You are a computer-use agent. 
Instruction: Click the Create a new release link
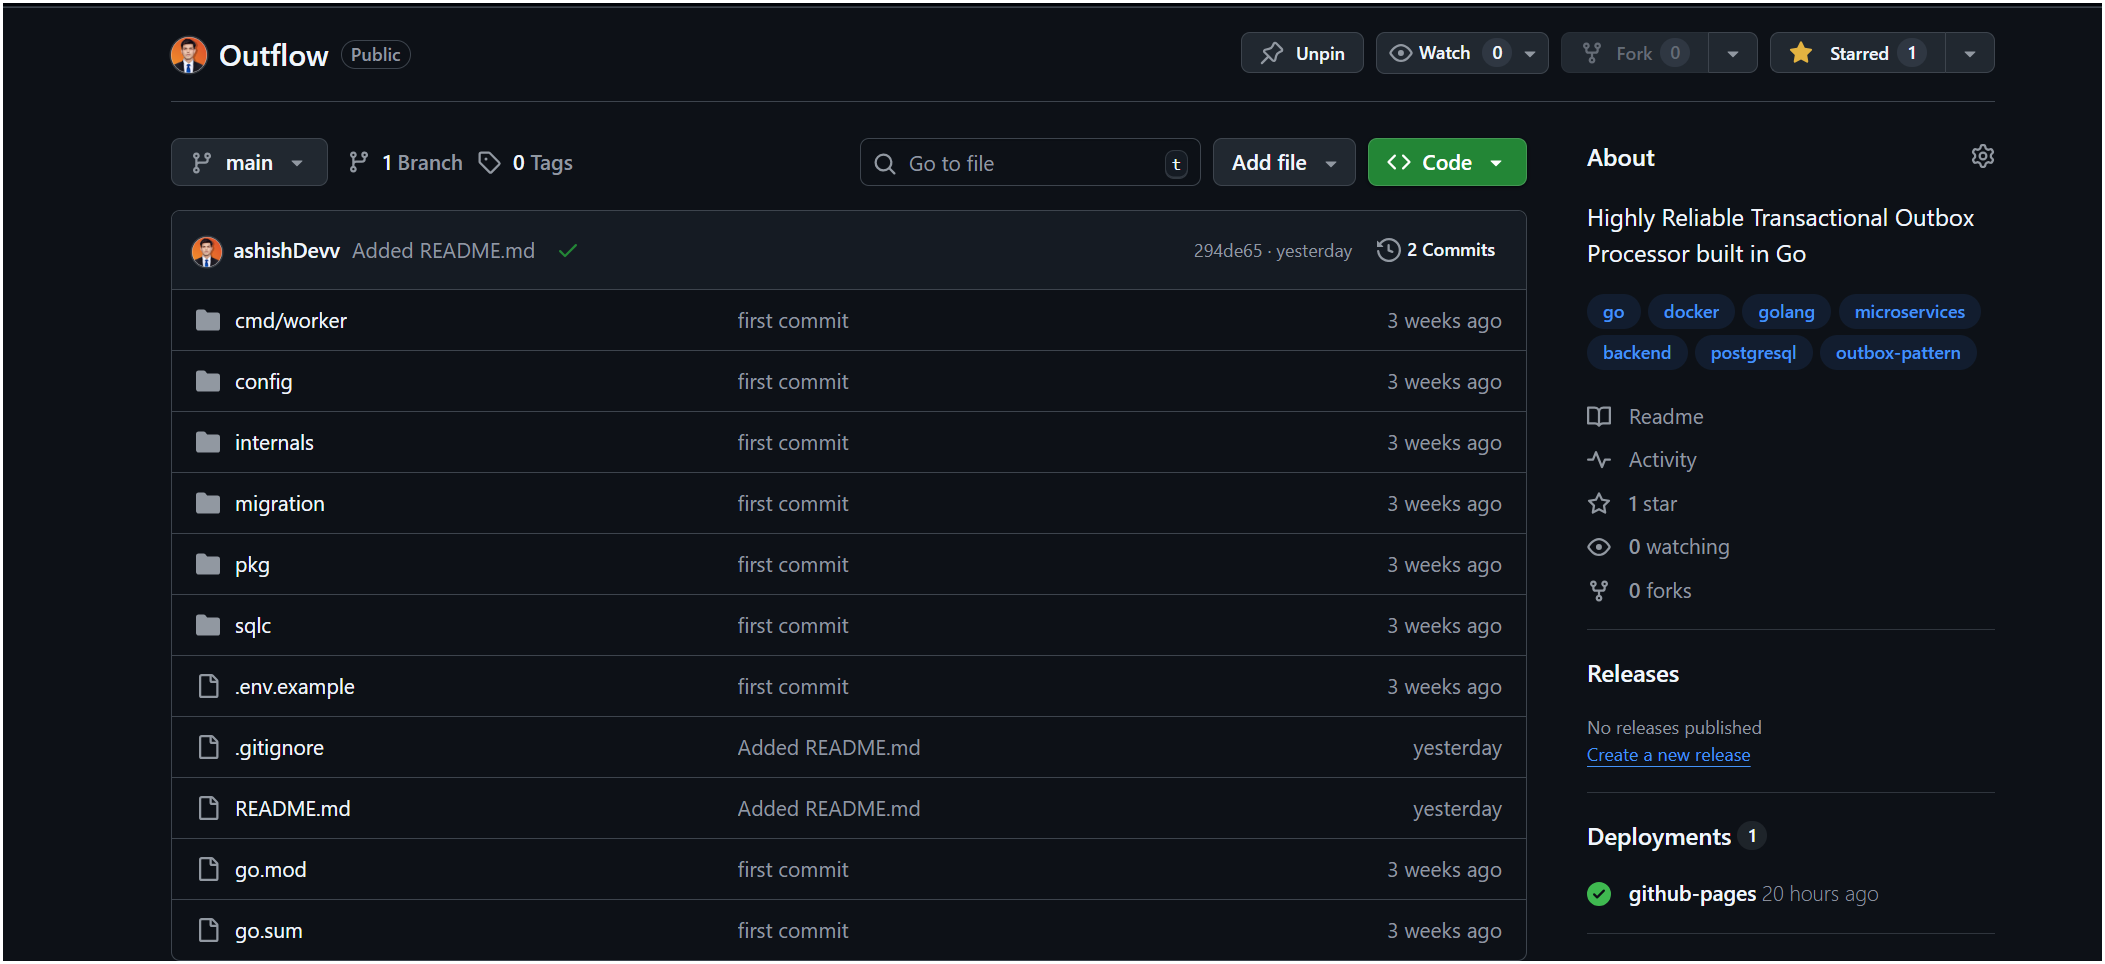[1668, 755]
